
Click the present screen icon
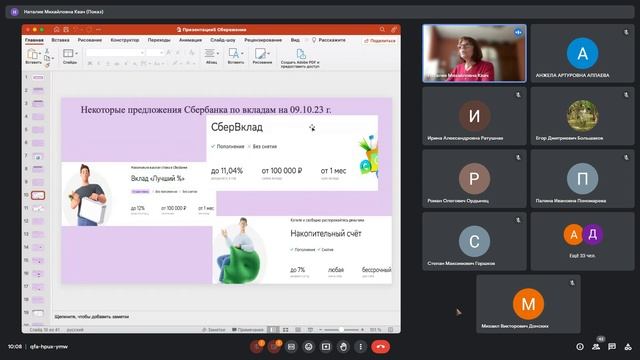[326, 347]
